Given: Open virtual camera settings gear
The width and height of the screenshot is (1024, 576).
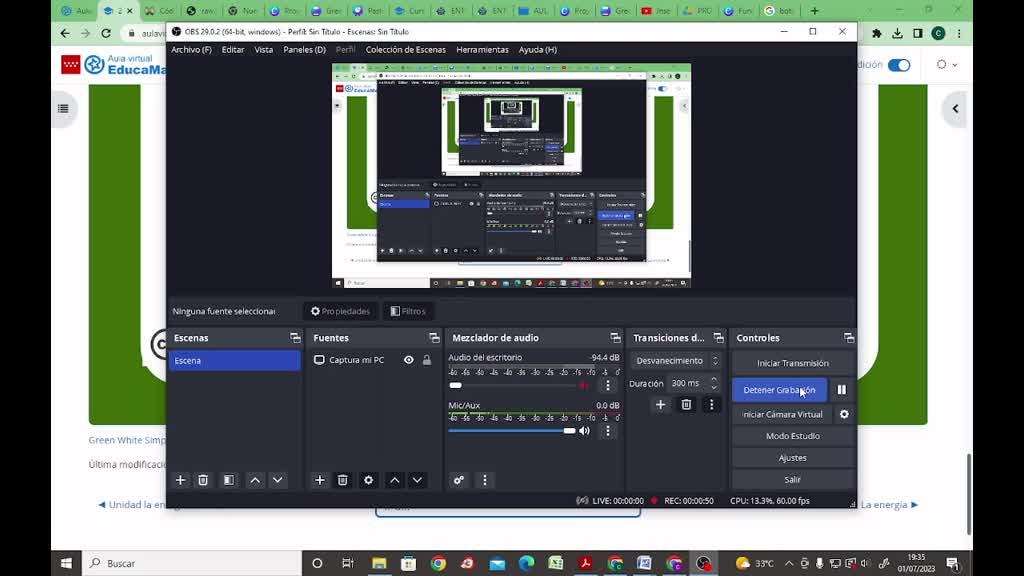Looking at the screenshot, I should [x=844, y=414].
